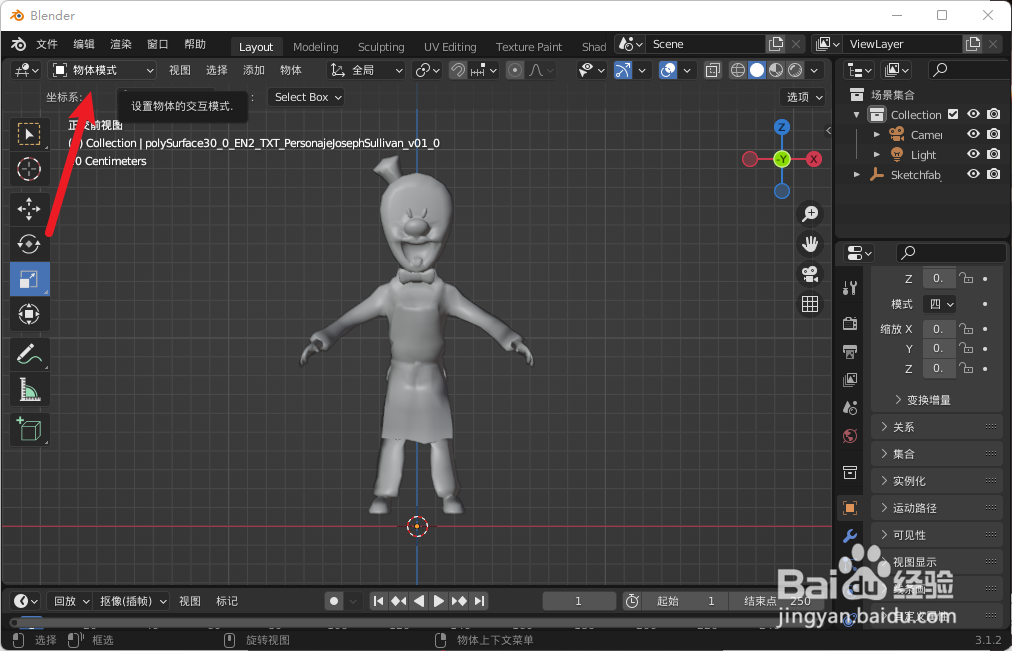Expand the Sketchfab item in outliner

point(856,174)
